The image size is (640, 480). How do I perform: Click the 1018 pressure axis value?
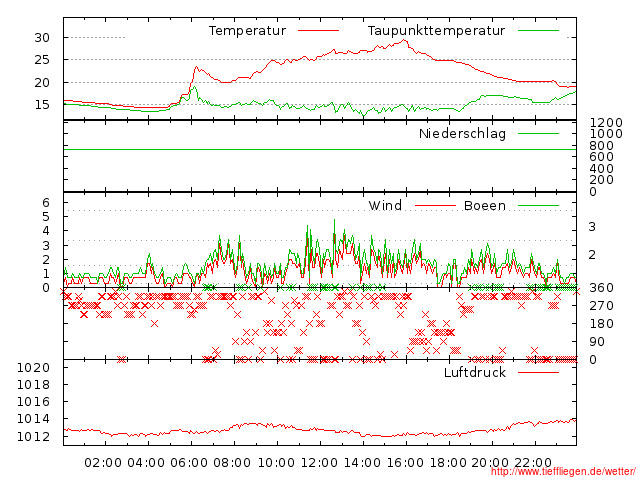coord(33,385)
